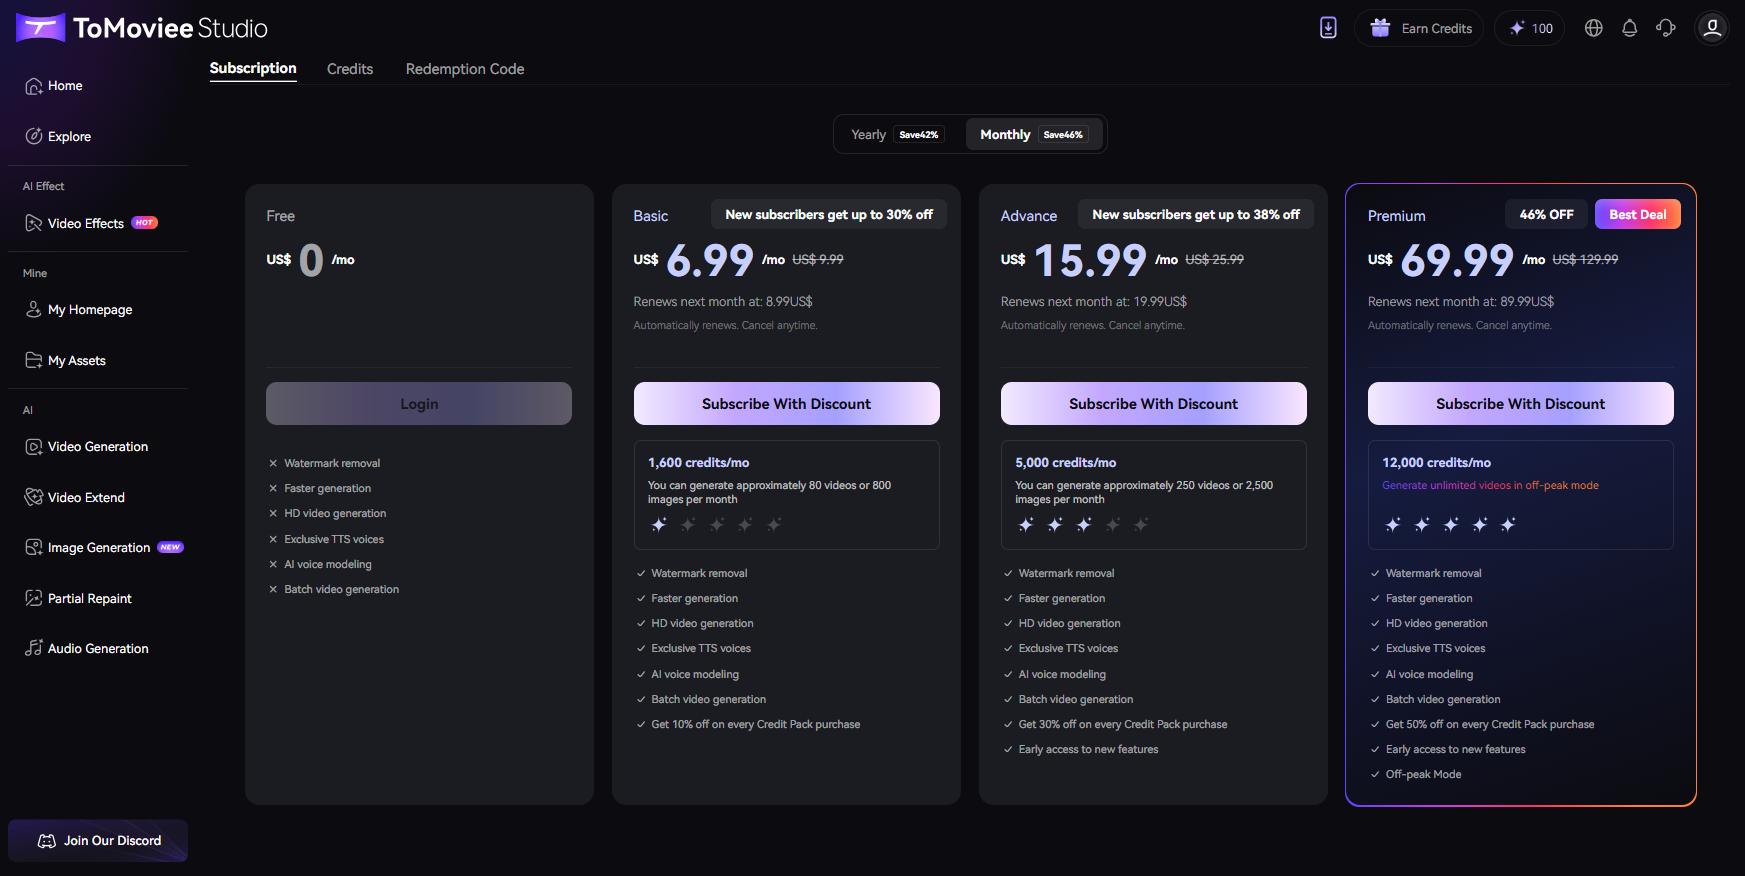Select Image Generation in sidebar
The height and width of the screenshot is (876, 1745).
point(98,548)
